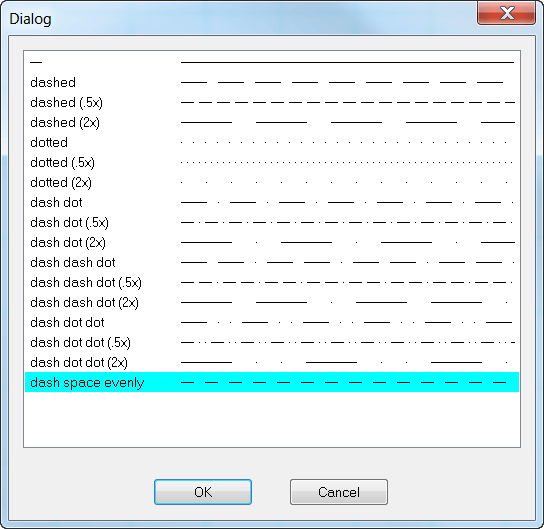The image size is (544, 529).
Task: Select the 'dotted' line style
Action: tap(272, 143)
